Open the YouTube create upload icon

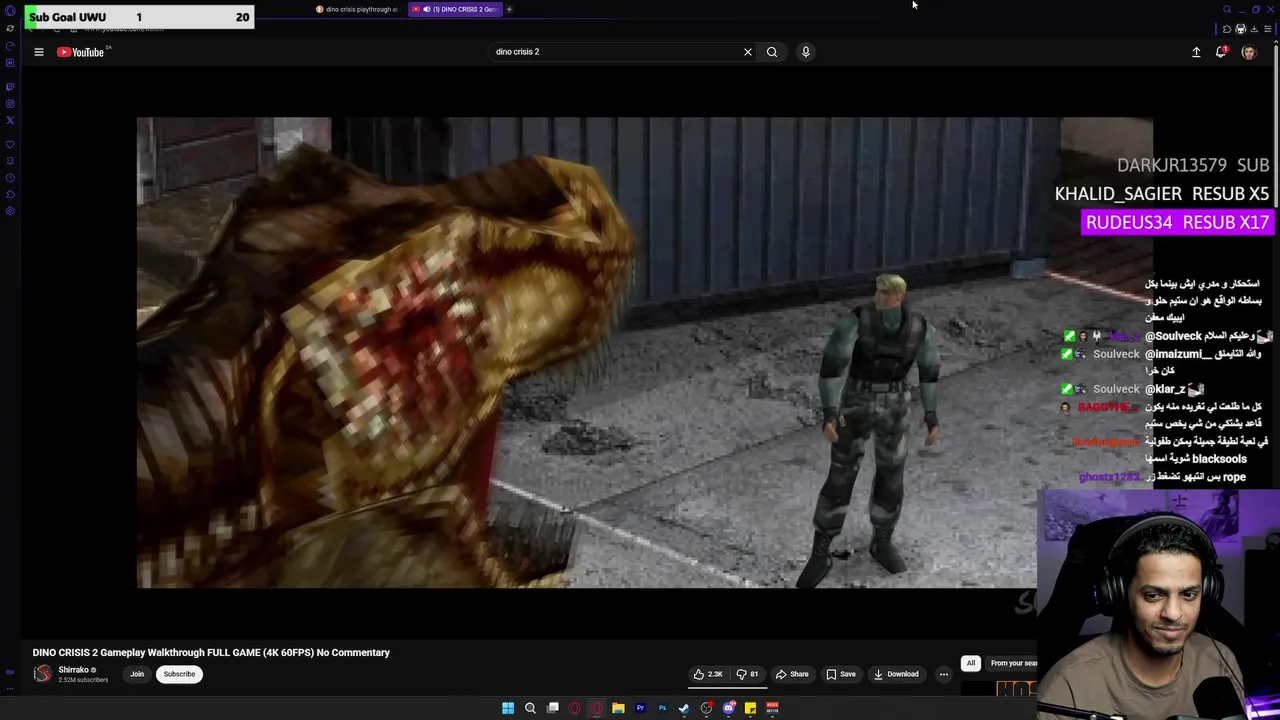click(x=1196, y=52)
